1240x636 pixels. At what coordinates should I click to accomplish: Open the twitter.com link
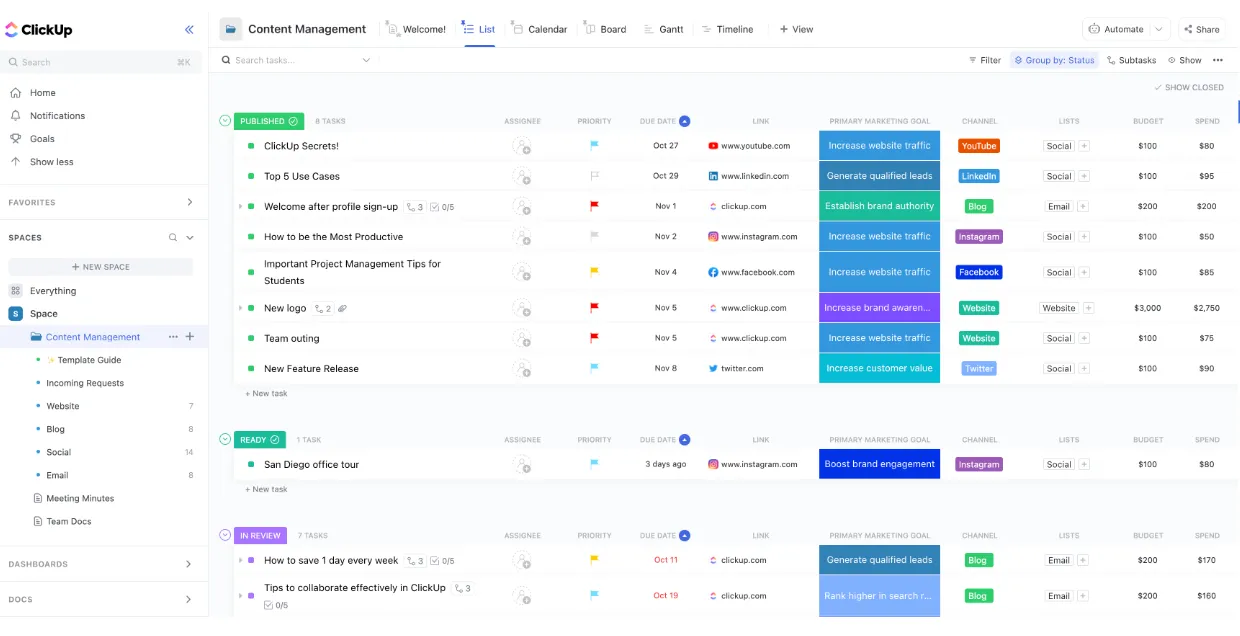736,368
